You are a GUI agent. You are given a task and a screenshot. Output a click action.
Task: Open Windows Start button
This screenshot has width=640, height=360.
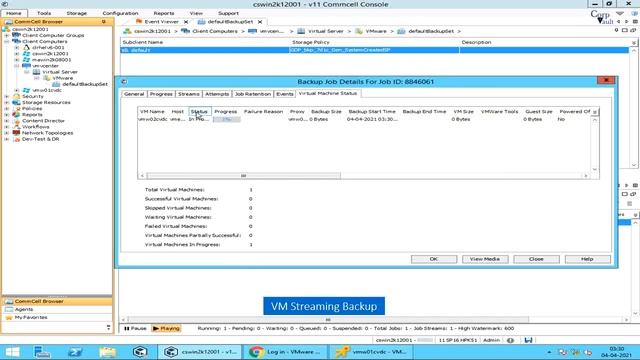(12, 352)
